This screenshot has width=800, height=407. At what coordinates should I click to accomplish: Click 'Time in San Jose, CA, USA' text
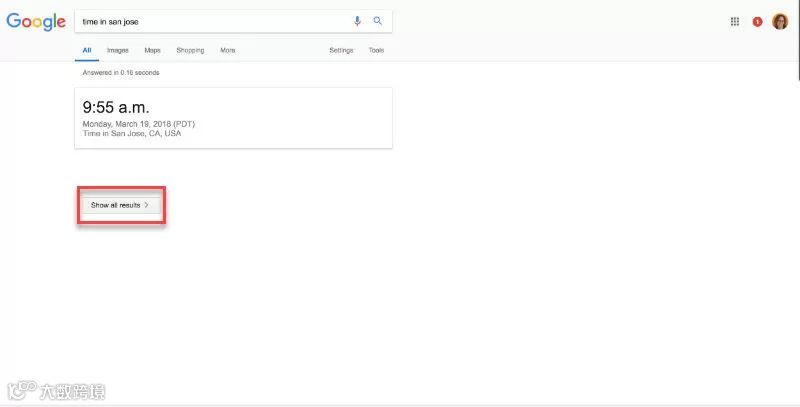tap(132, 133)
